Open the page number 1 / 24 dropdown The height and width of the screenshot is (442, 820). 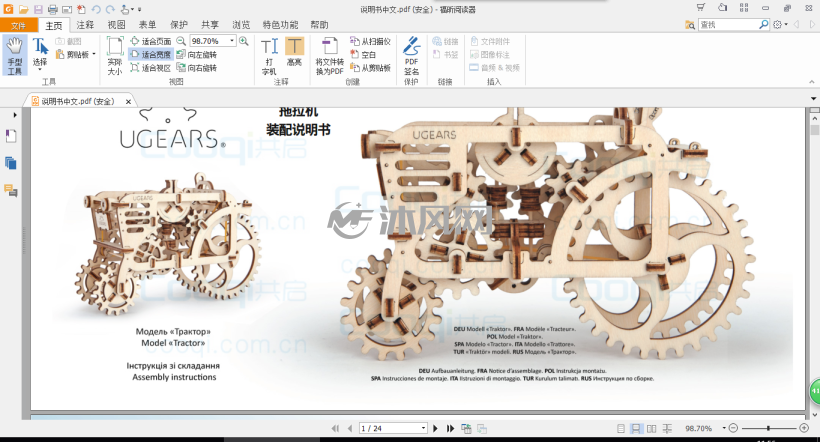[x=424, y=428]
